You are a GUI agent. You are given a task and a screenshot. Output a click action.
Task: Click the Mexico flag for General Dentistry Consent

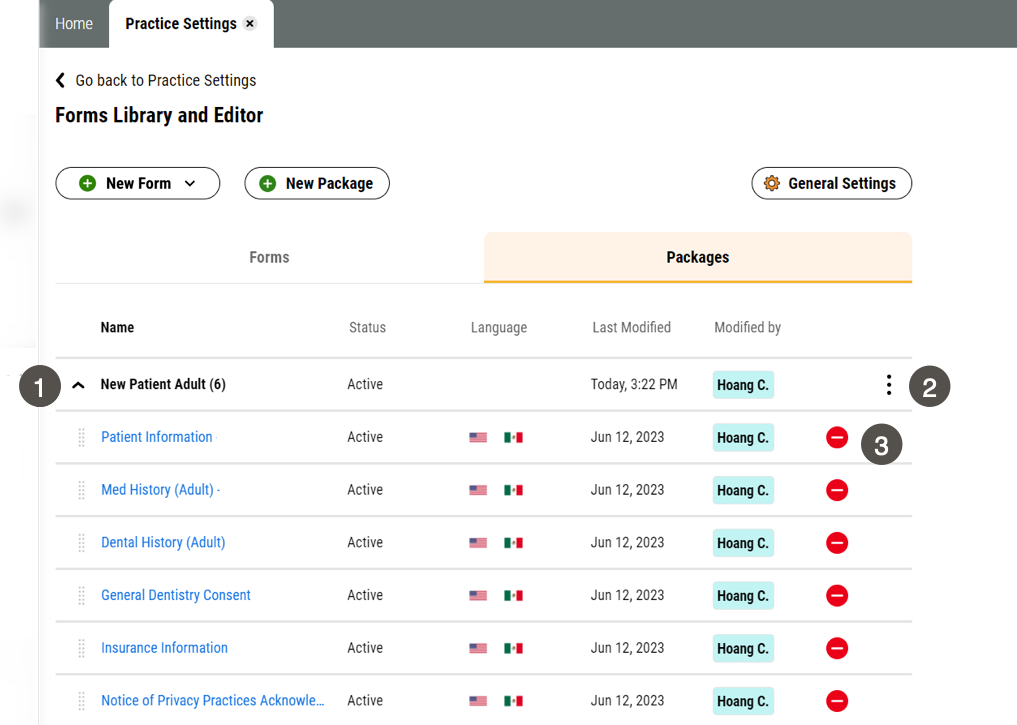tap(513, 595)
